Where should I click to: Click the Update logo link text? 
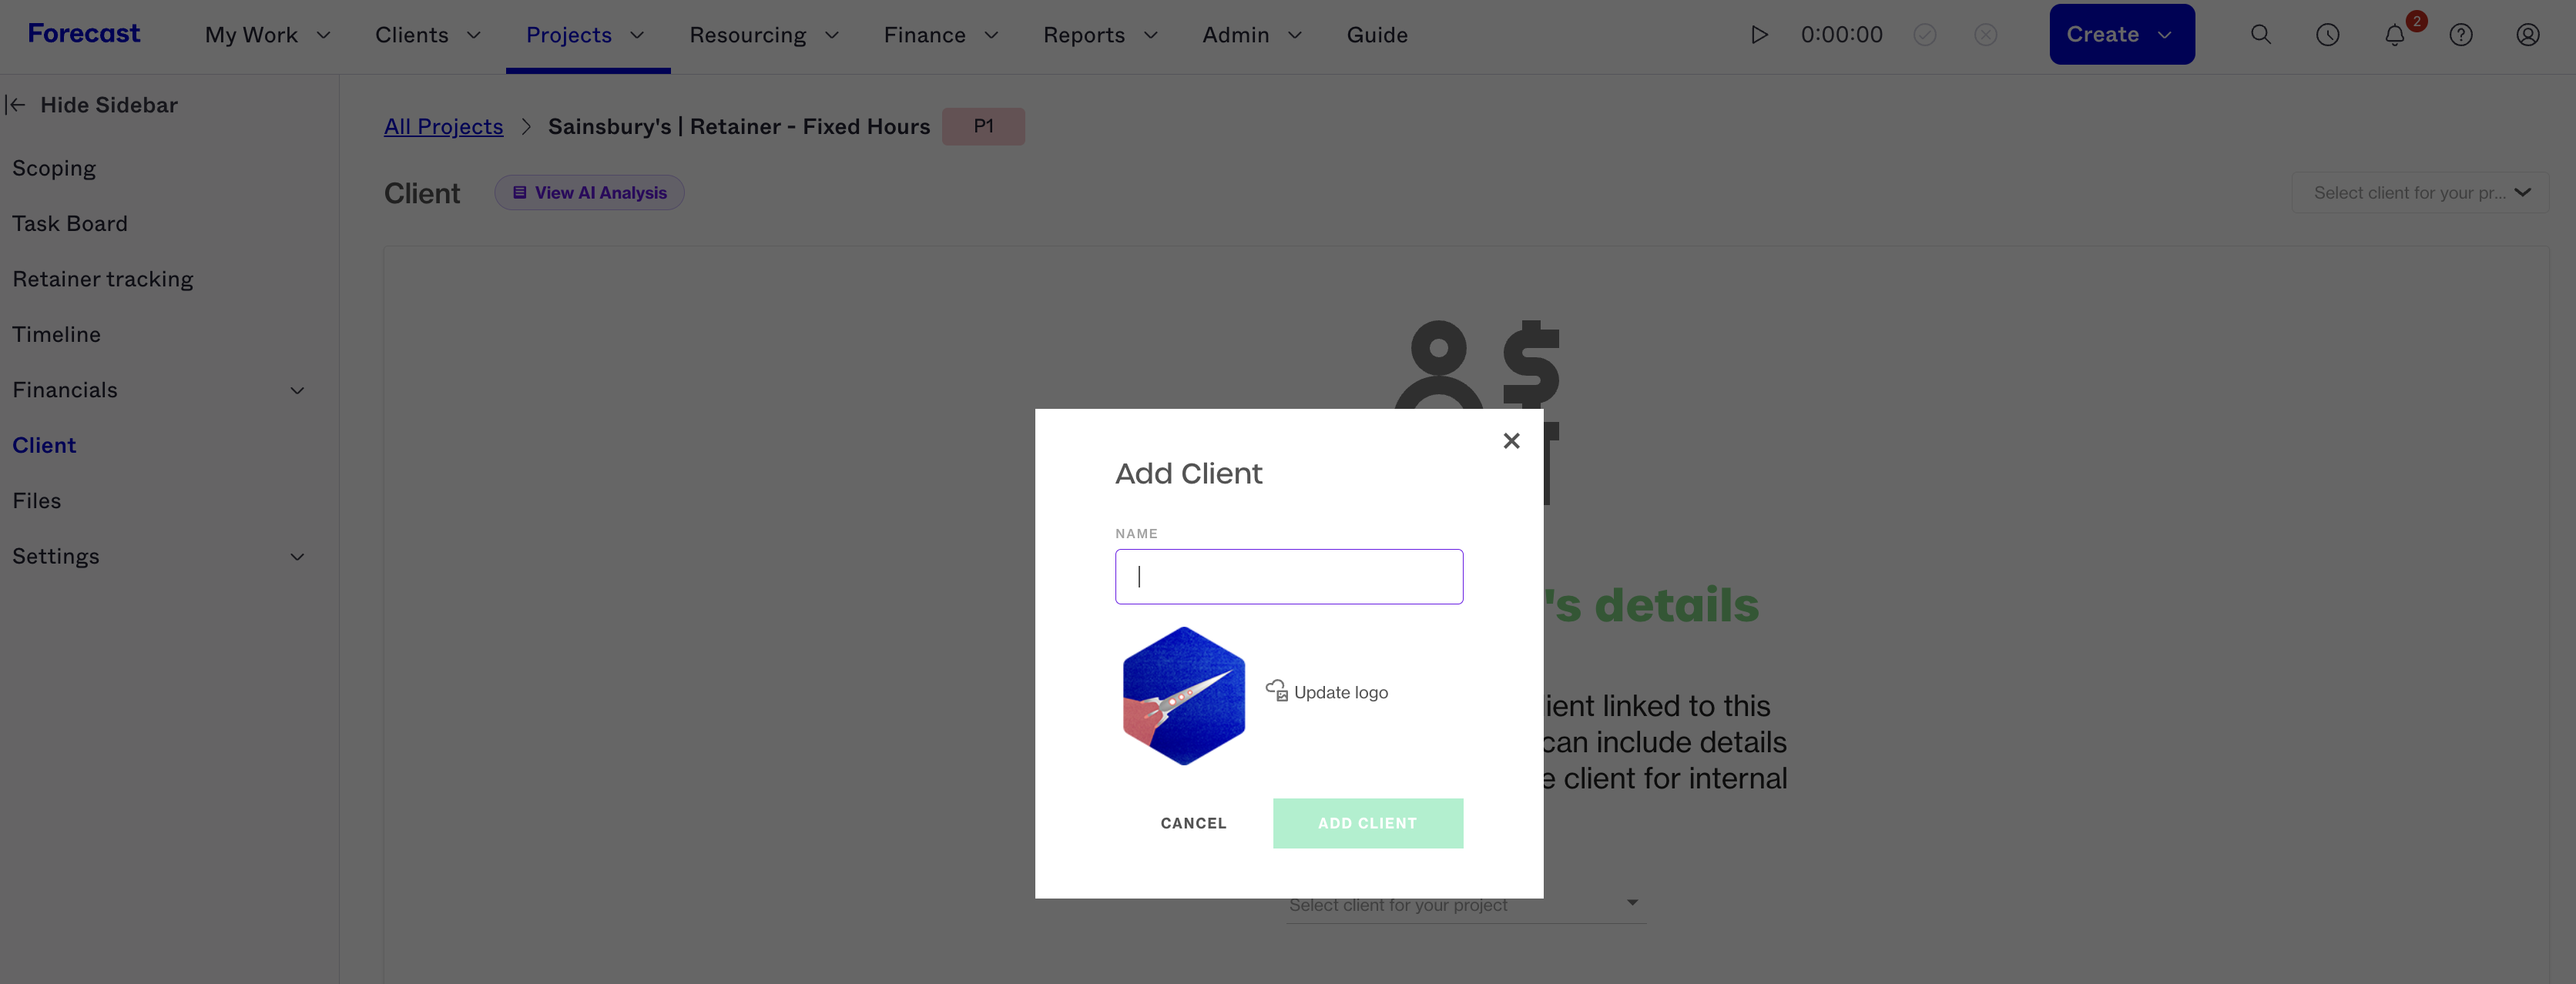click(x=1340, y=692)
